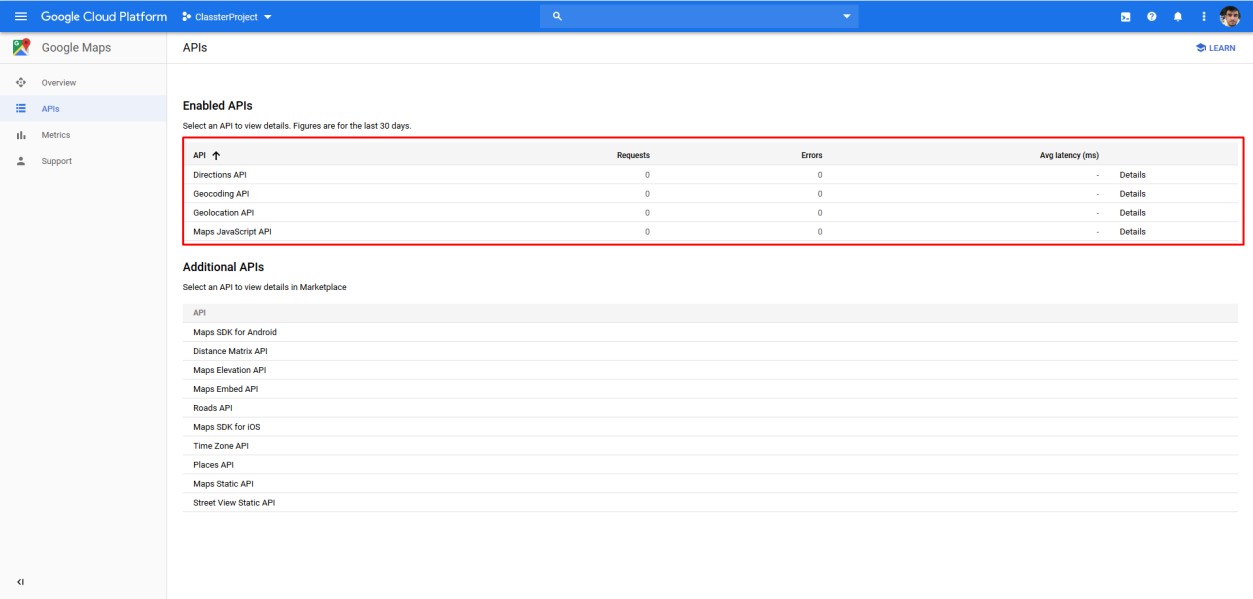1253x599 pixels.
Task: Collapse the sidebar with bottom arrow icon
Action: (x=21, y=582)
